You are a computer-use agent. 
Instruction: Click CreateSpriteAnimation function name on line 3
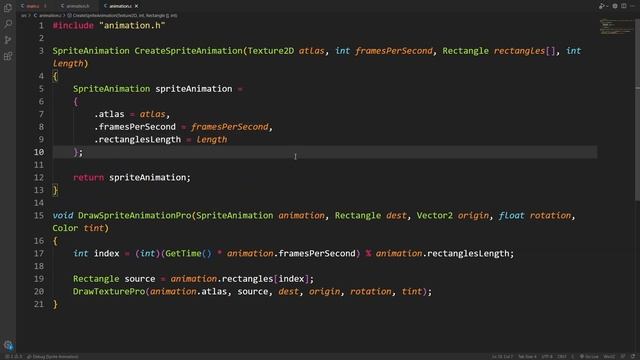189,51
